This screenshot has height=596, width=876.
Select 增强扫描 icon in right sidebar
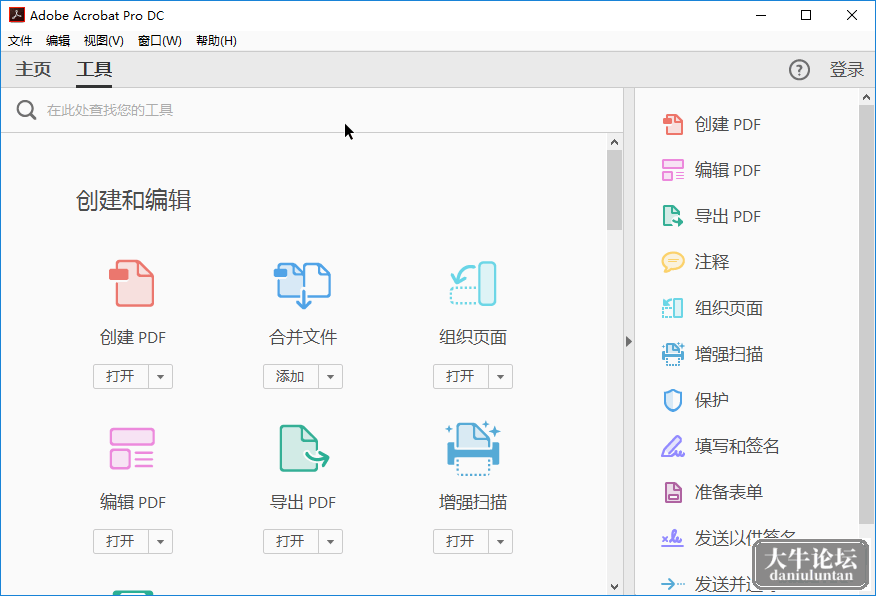[x=673, y=354]
